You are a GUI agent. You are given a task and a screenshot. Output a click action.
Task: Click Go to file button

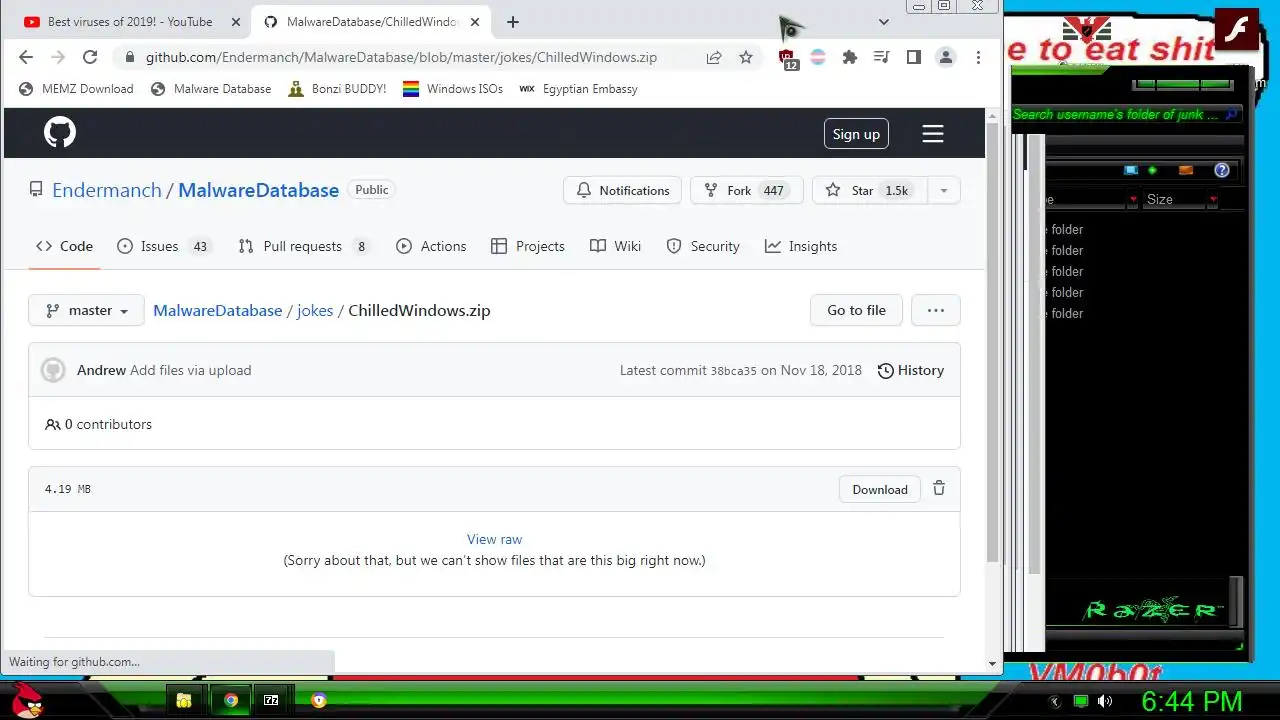tap(856, 310)
